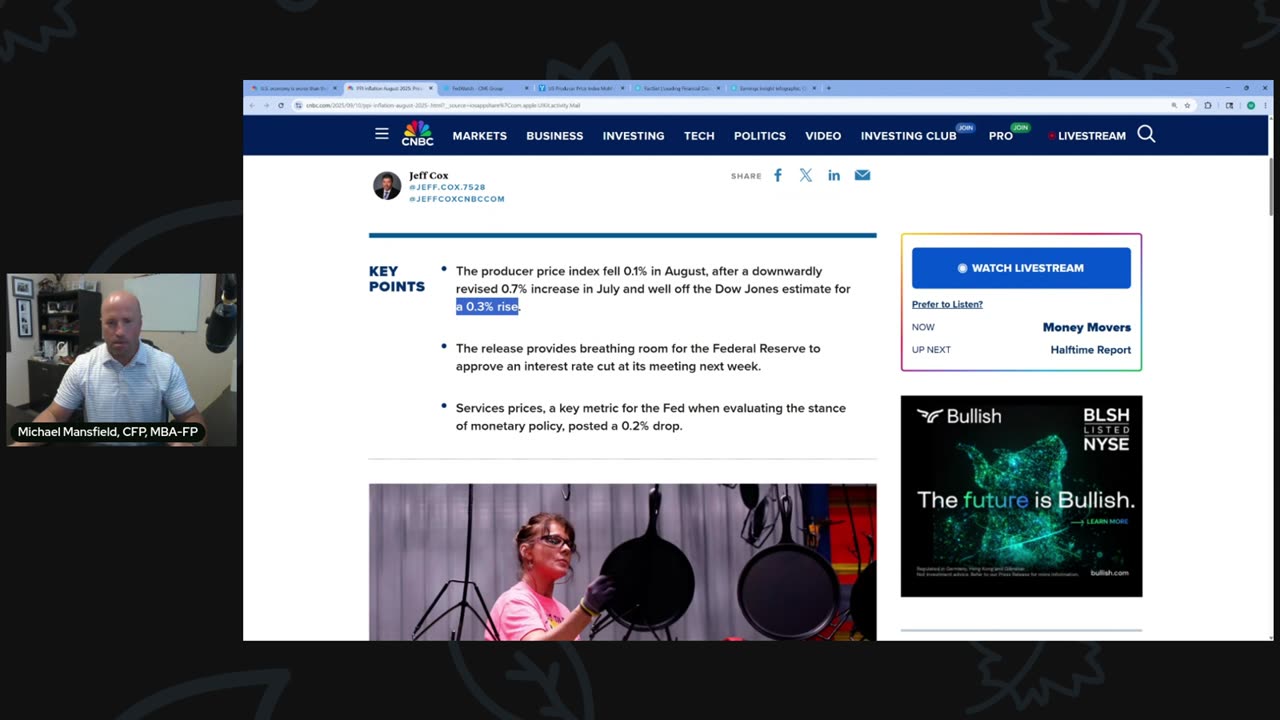
Task: View site information icon in address bar
Action: click(299, 105)
